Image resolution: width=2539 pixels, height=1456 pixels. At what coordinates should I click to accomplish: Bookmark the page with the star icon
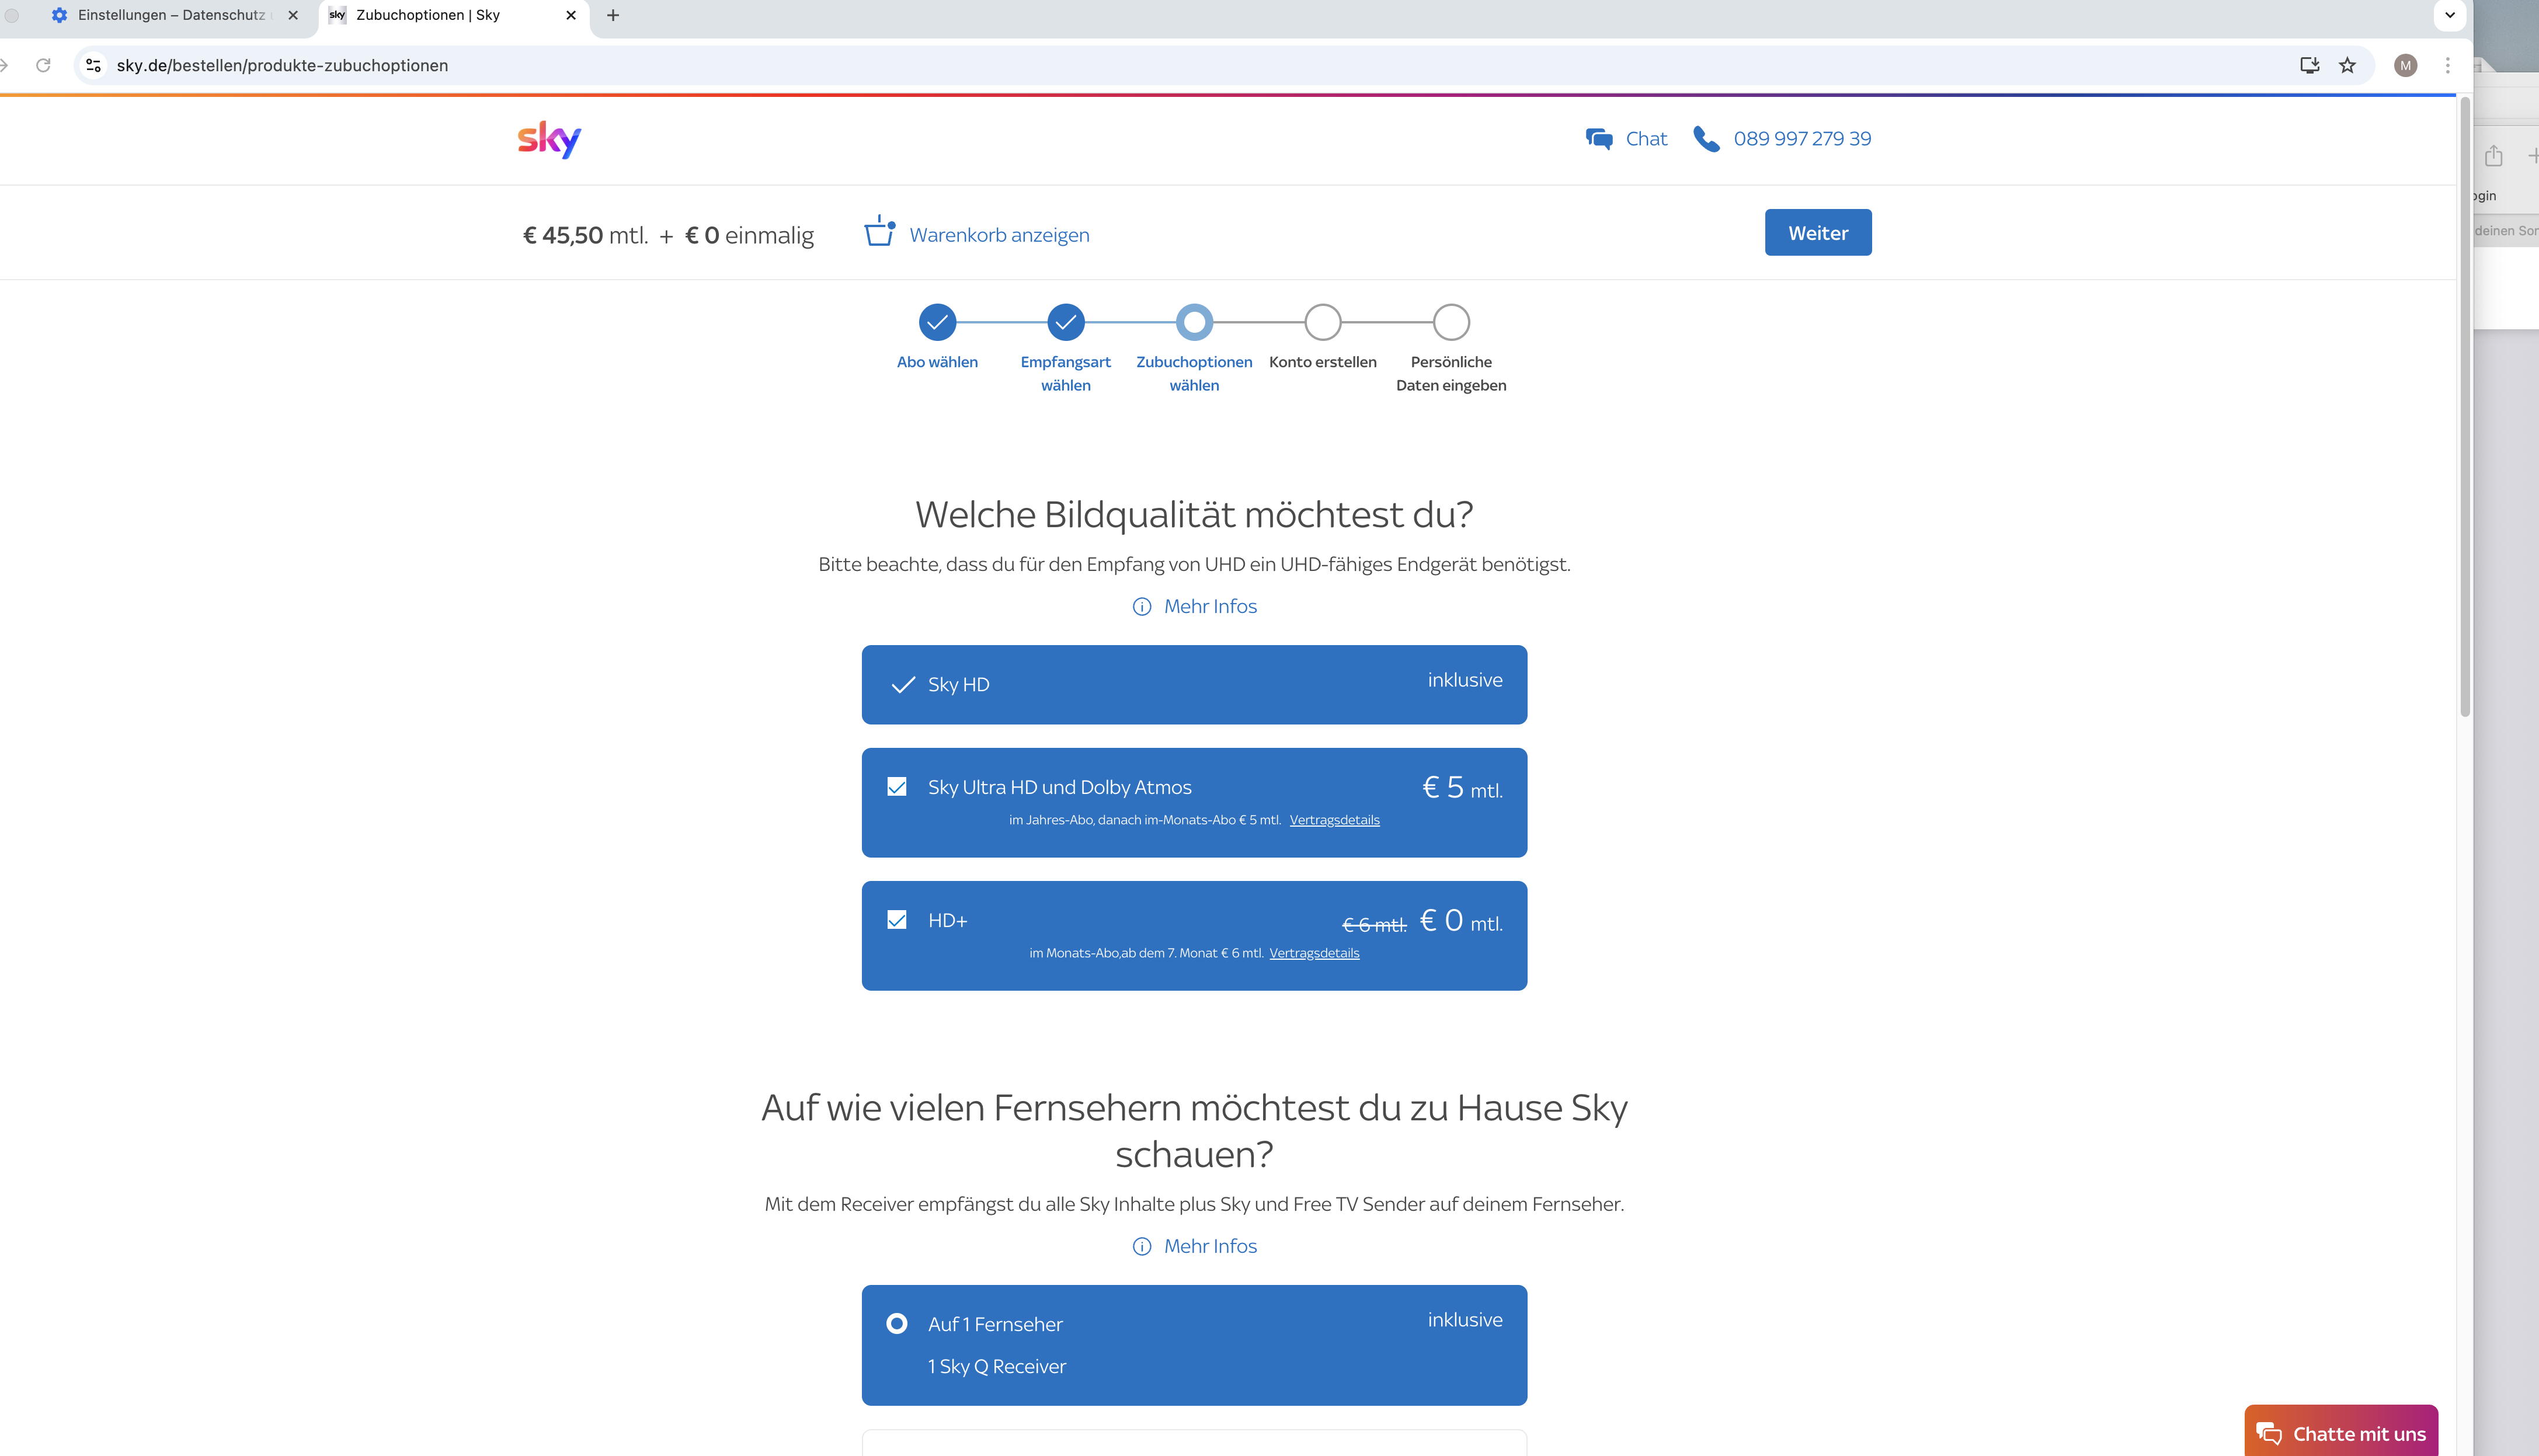(x=2346, y=65)
